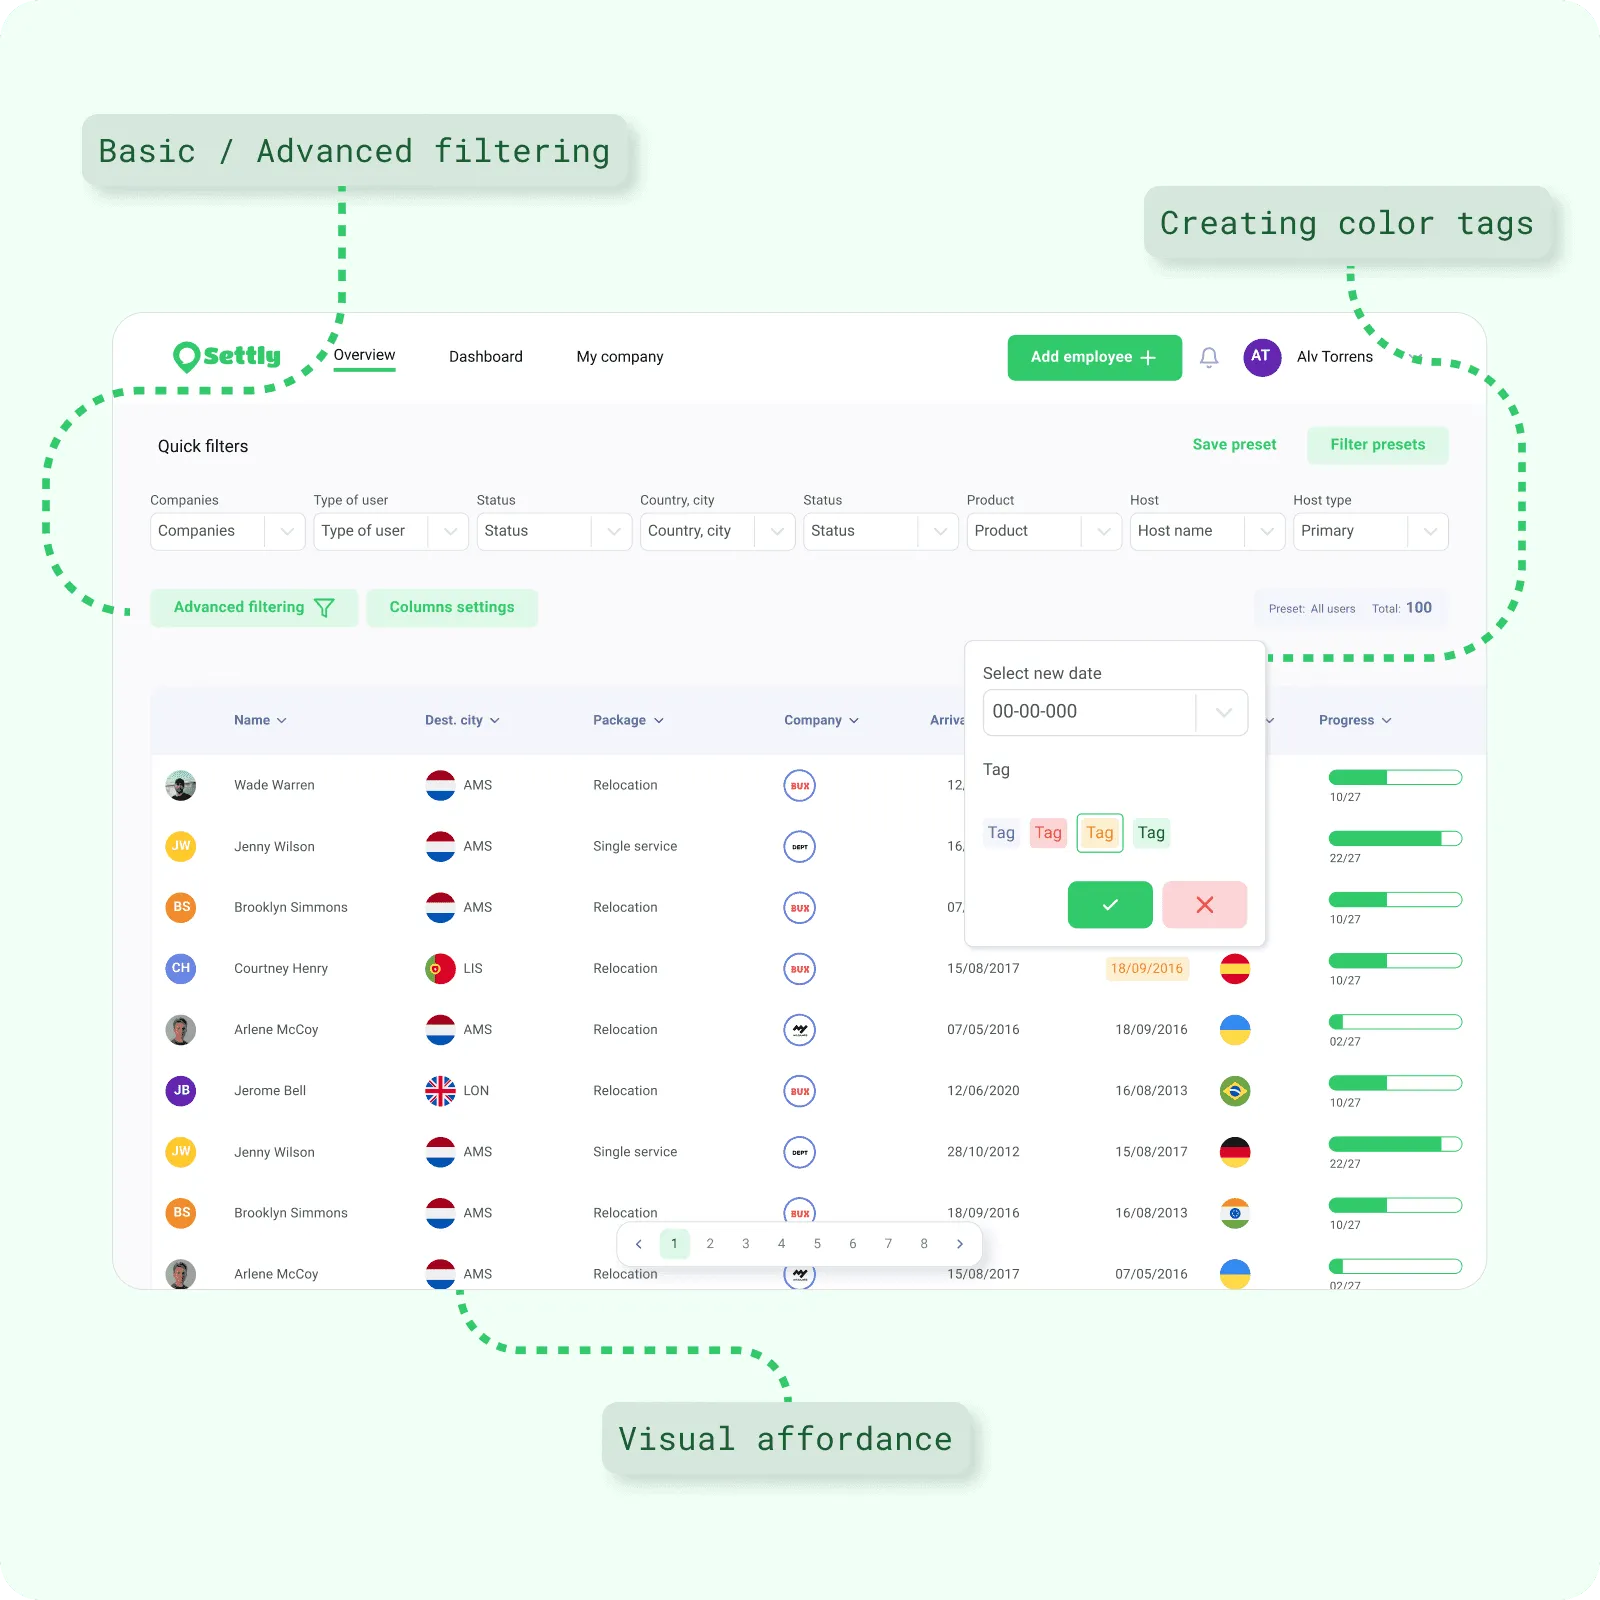Open the Primary host type dropdown
The height and width of the screenshot is (1600, 1600).
(x=1371, y=531)
